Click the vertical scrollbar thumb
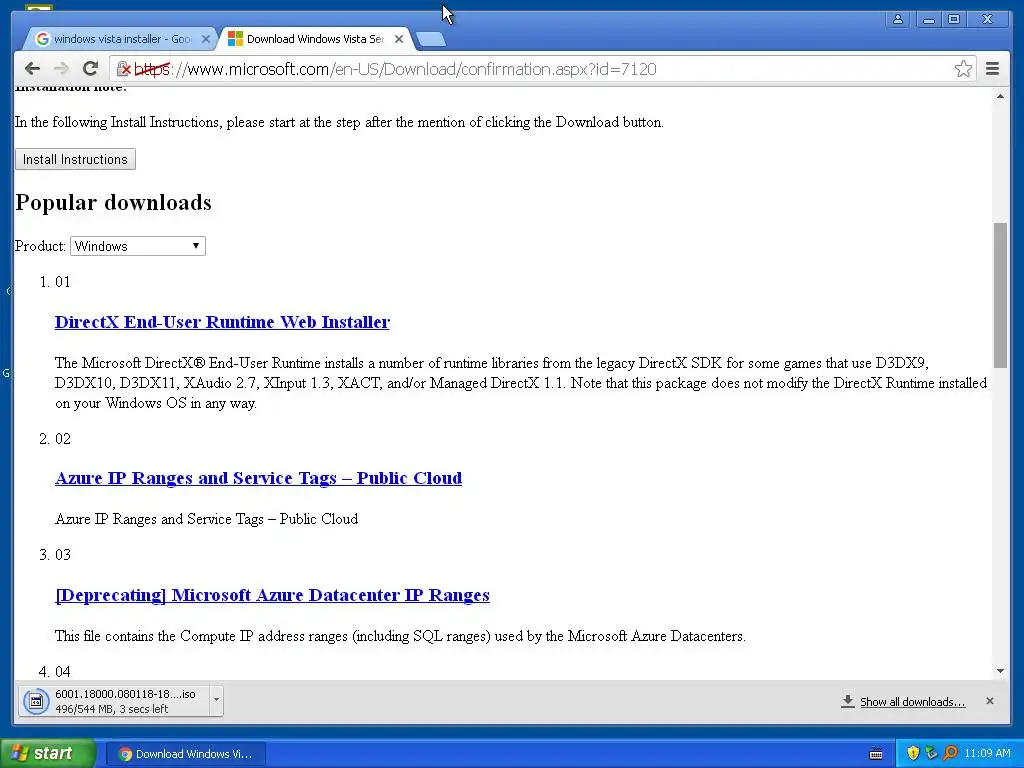Screen dimensions: 1024x768 1000,295
